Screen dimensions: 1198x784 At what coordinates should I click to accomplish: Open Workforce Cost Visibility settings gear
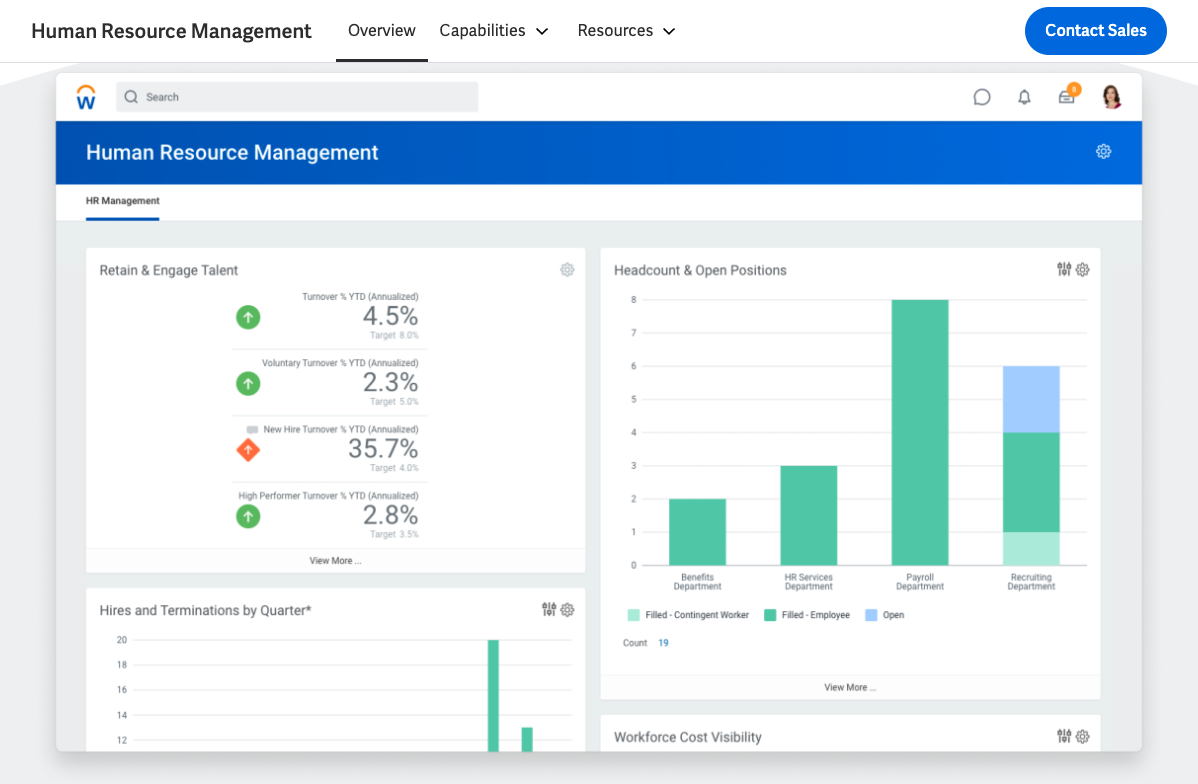pos(1083,737)
